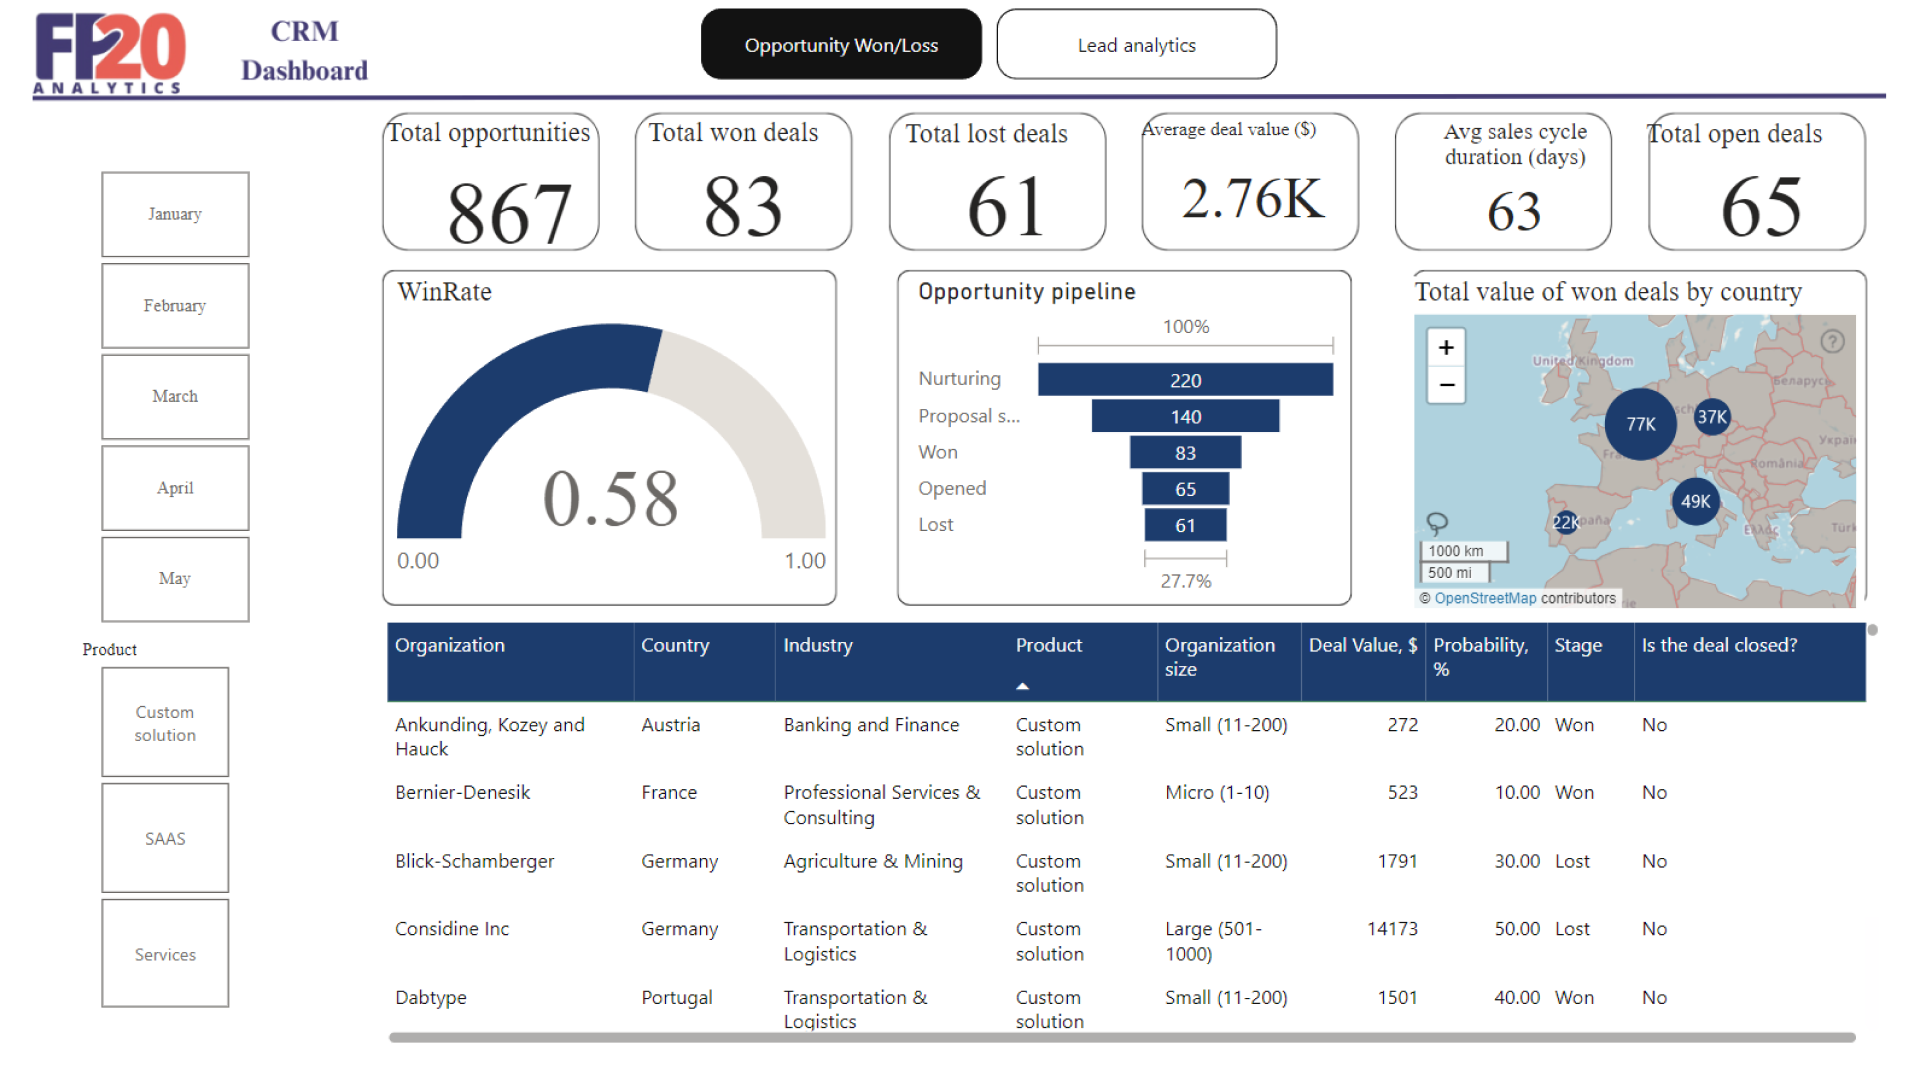Filter by March
1920x1080 pixels.
coord(175,397)
